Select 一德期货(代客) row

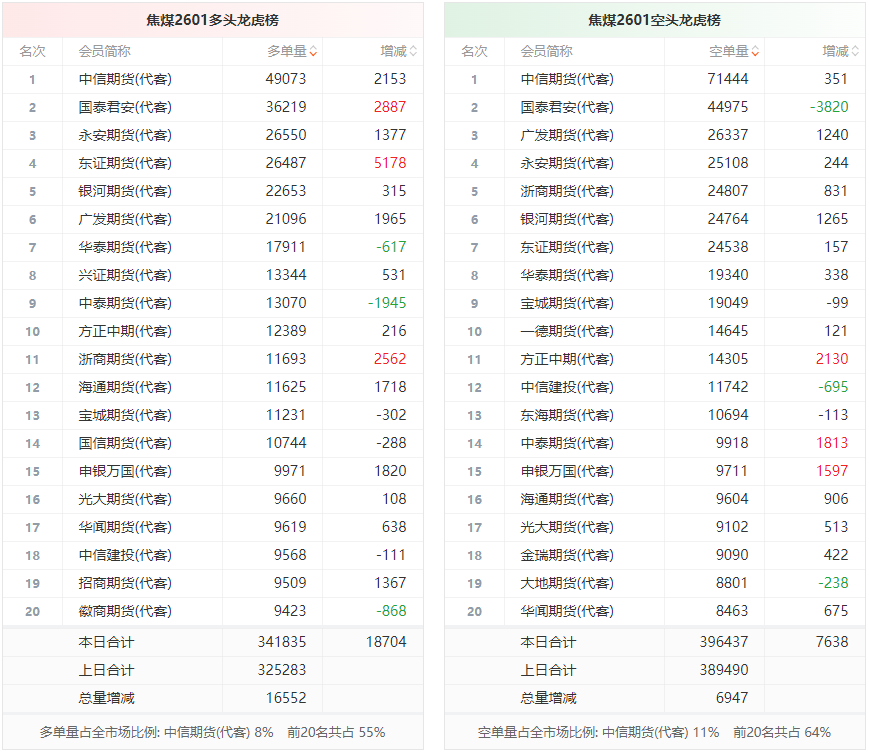coord(655,331)
